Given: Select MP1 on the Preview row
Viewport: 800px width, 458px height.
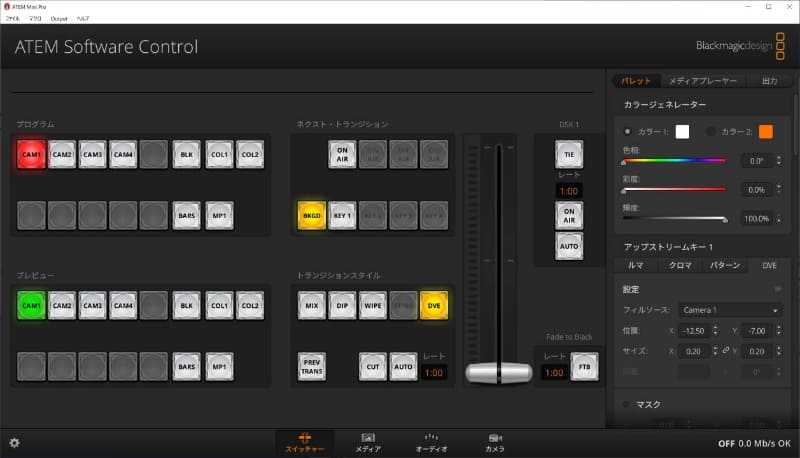Looking at the screenshot, I should tap(219, 366).
